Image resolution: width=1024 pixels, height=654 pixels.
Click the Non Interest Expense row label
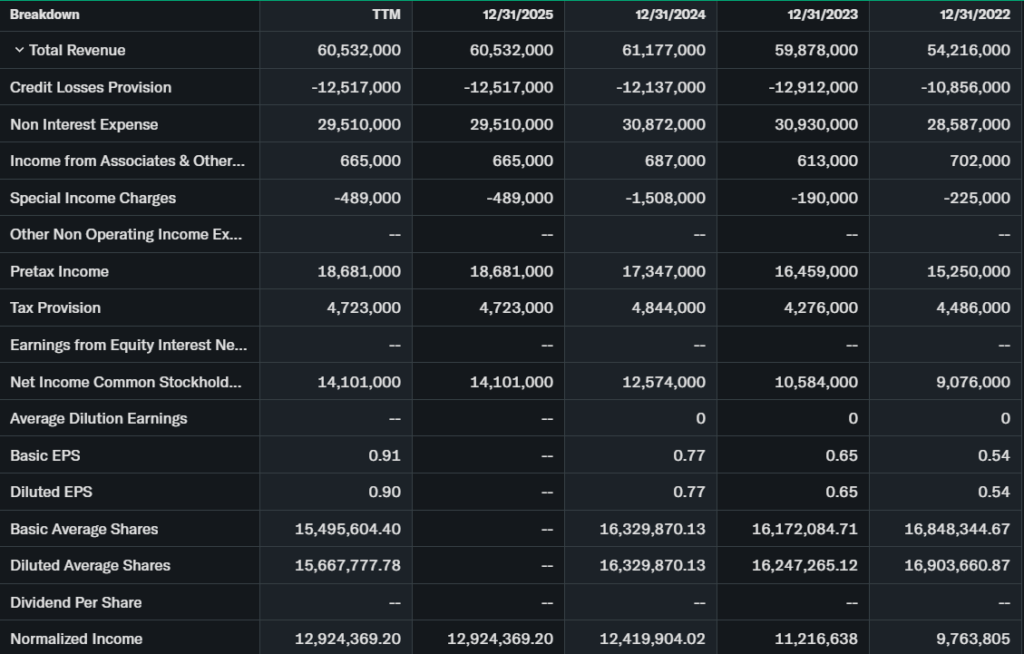point(84,124)
